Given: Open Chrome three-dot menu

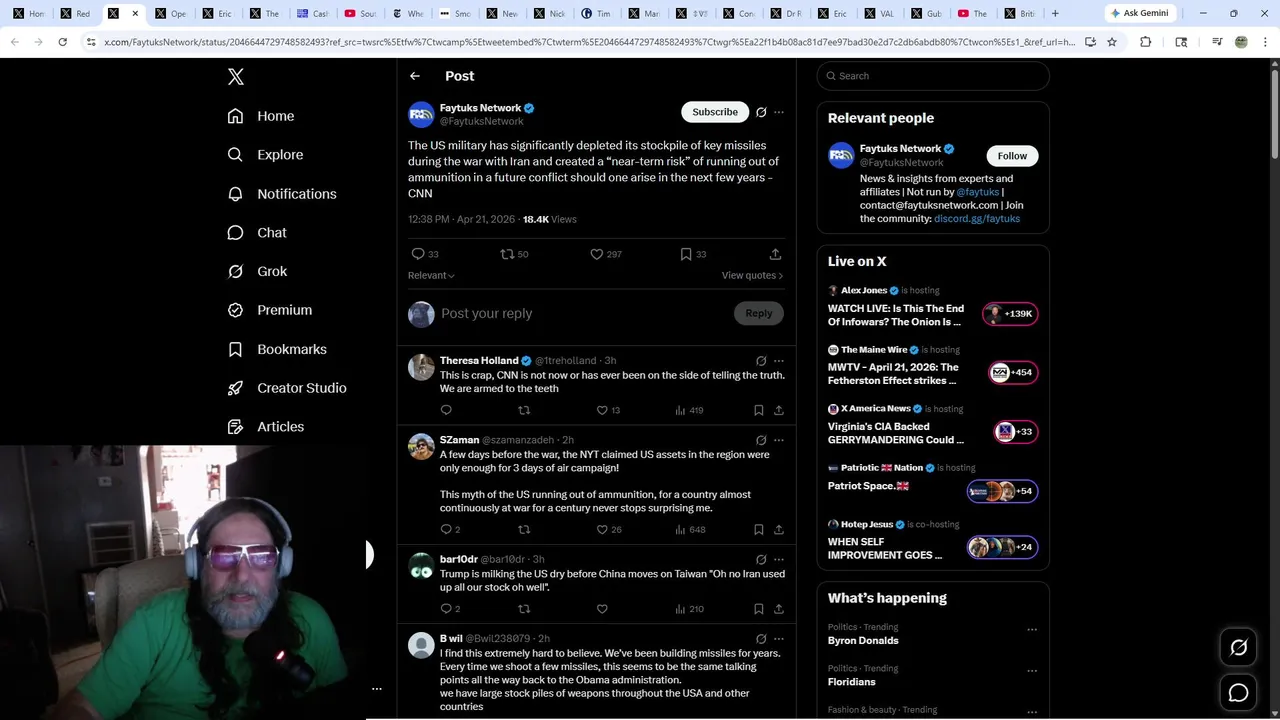Looking at the screenshot, I should tap(1266, 42).
